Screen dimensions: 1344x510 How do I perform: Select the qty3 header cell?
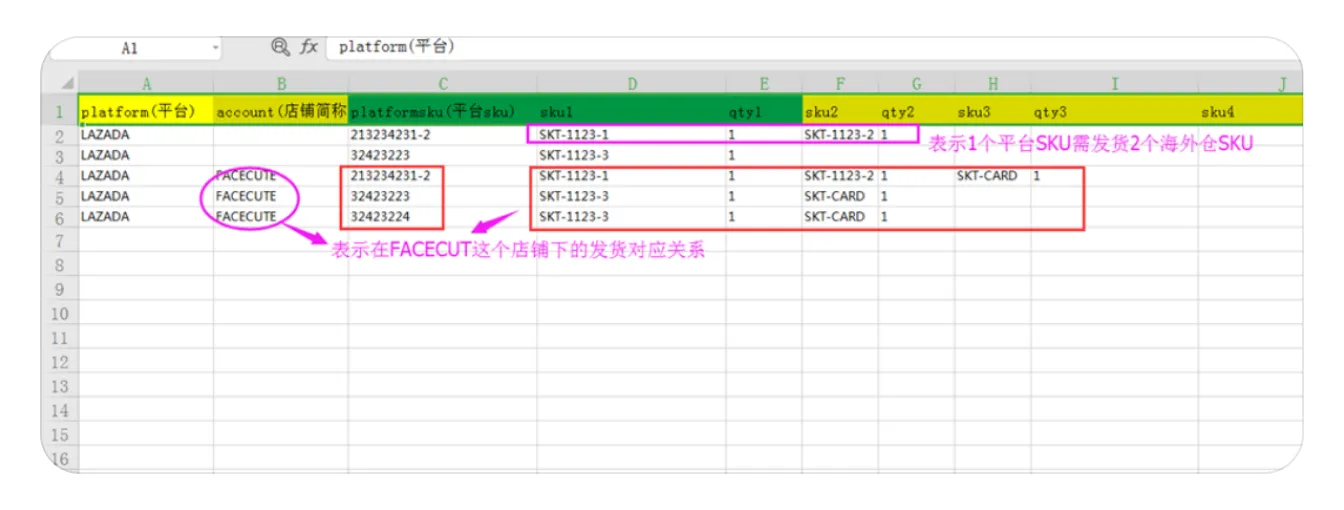tap(1114, 111)
